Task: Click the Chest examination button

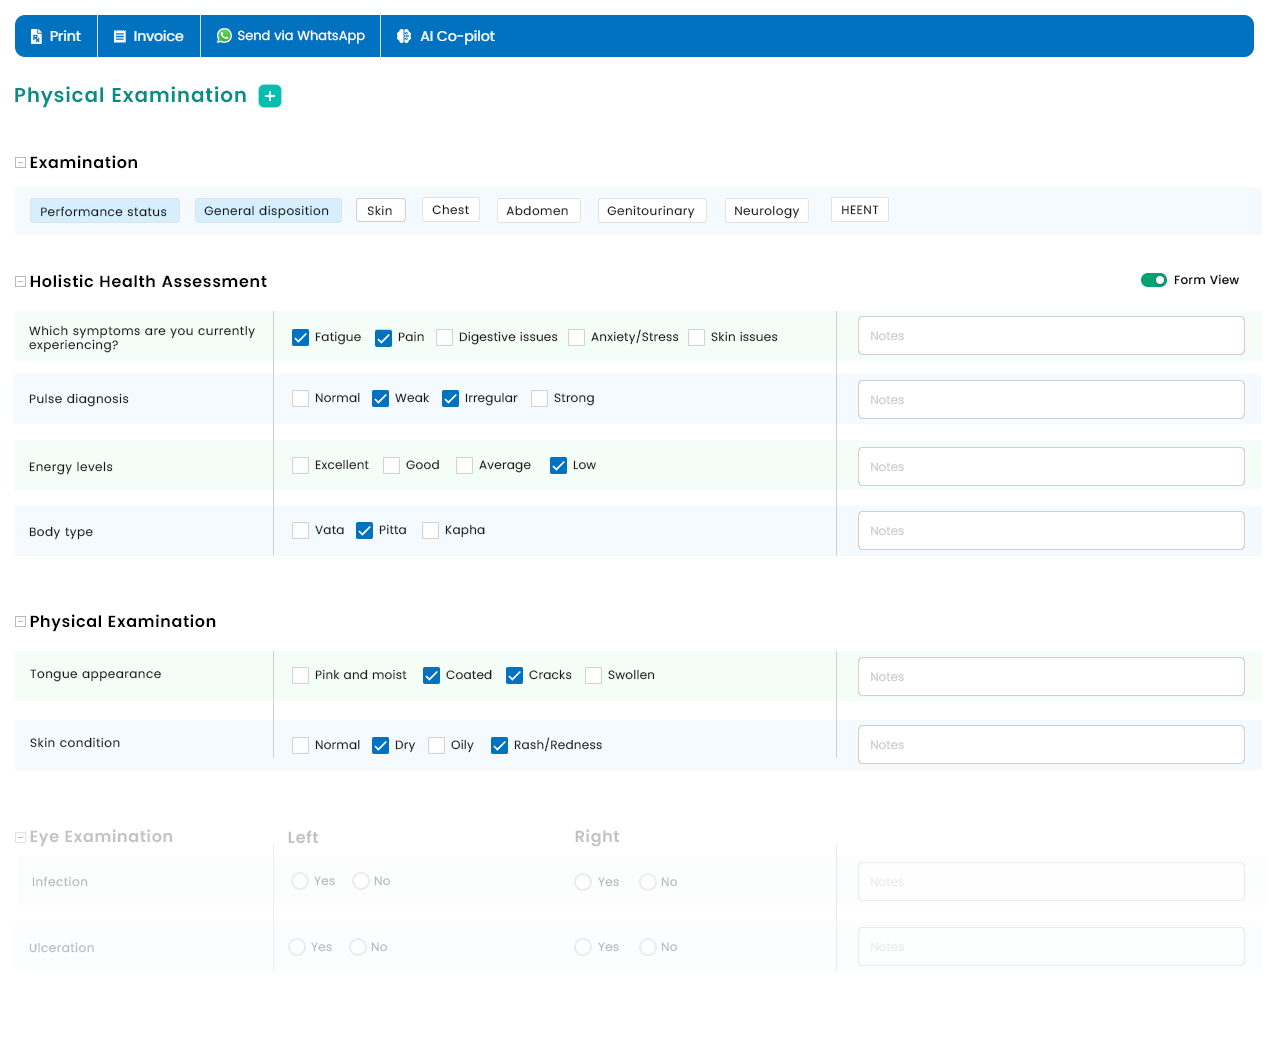Action: [450, 210]
